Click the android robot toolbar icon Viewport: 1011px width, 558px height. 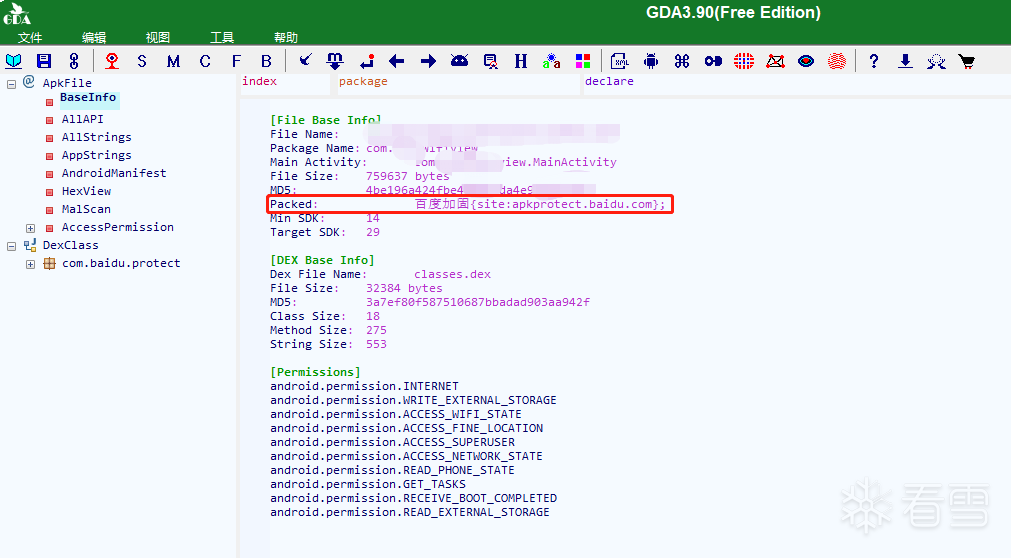[651, 61]
